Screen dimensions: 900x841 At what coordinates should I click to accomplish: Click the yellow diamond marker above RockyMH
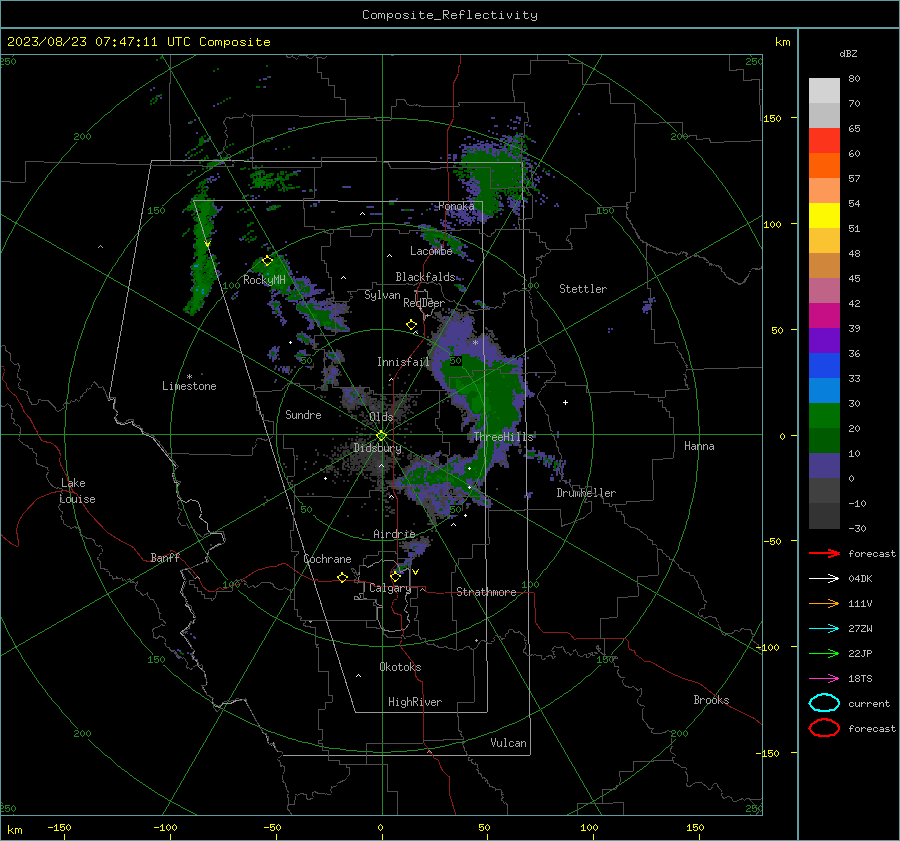(267, 261)
